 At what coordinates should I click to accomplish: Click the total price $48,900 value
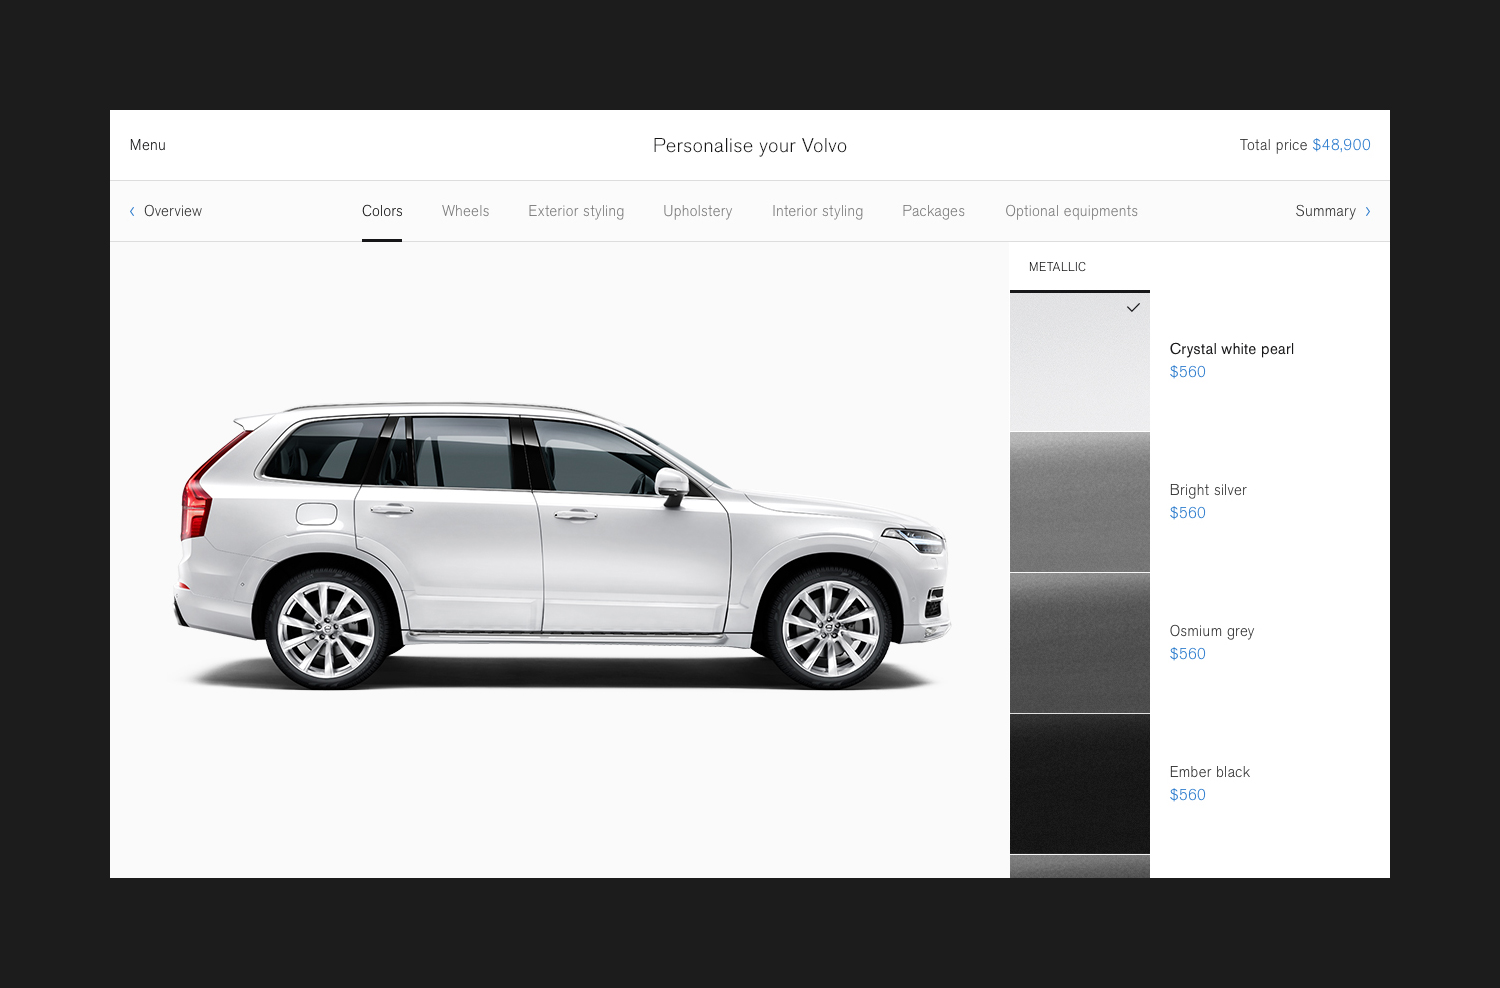(x=1342, y=145)
